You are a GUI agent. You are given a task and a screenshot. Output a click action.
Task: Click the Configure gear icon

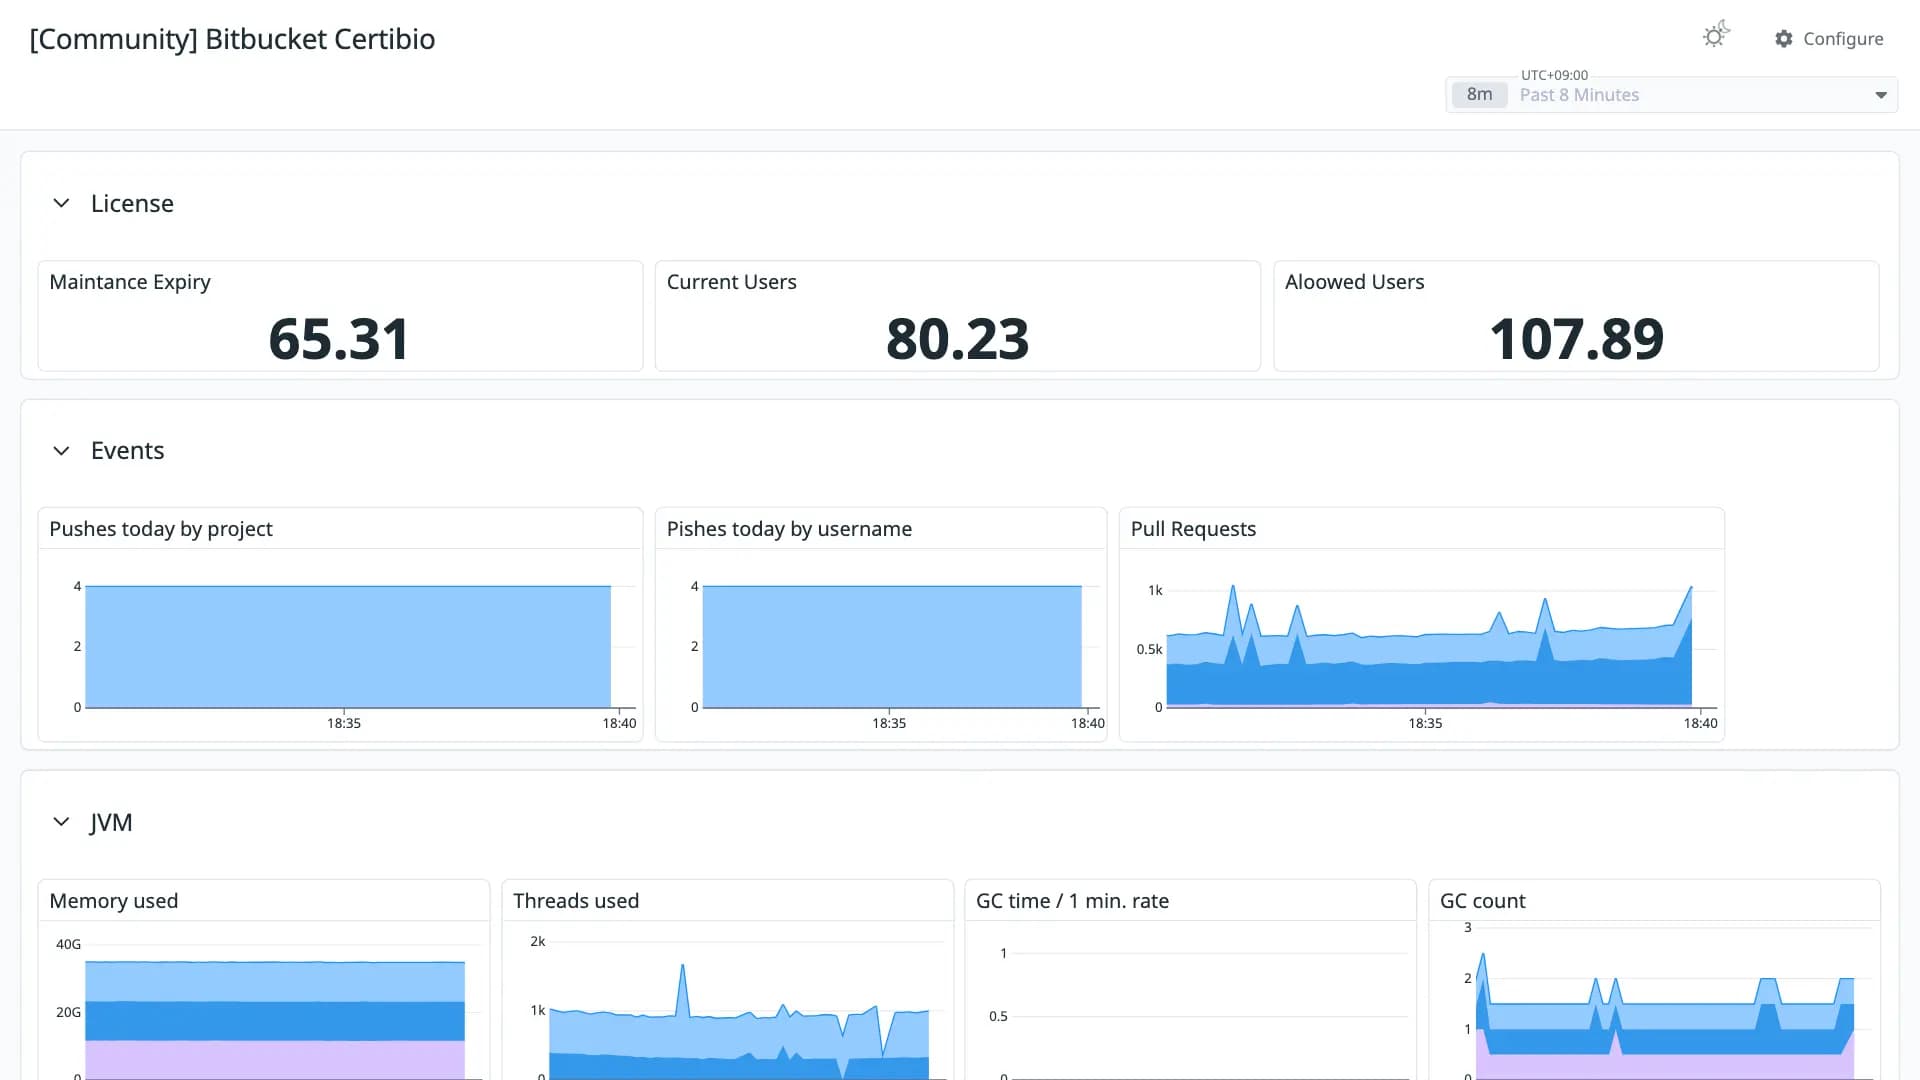coord(1784,39)
